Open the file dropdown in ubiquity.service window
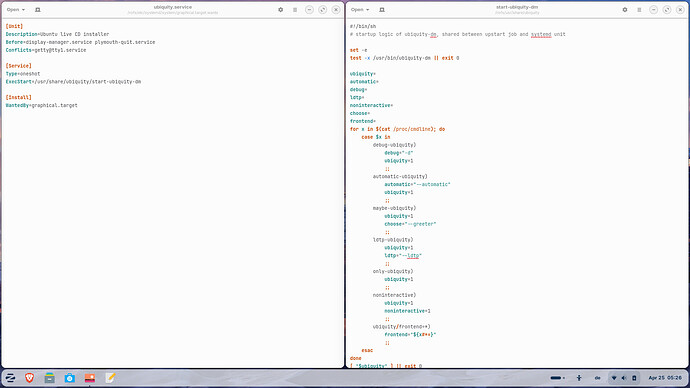 (x=15, y=10)
